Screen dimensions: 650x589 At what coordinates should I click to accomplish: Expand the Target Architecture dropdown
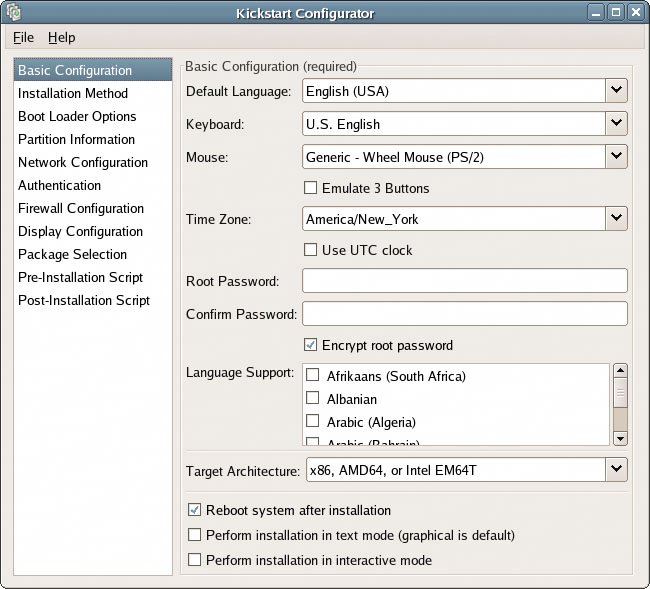tap(616, 468)
